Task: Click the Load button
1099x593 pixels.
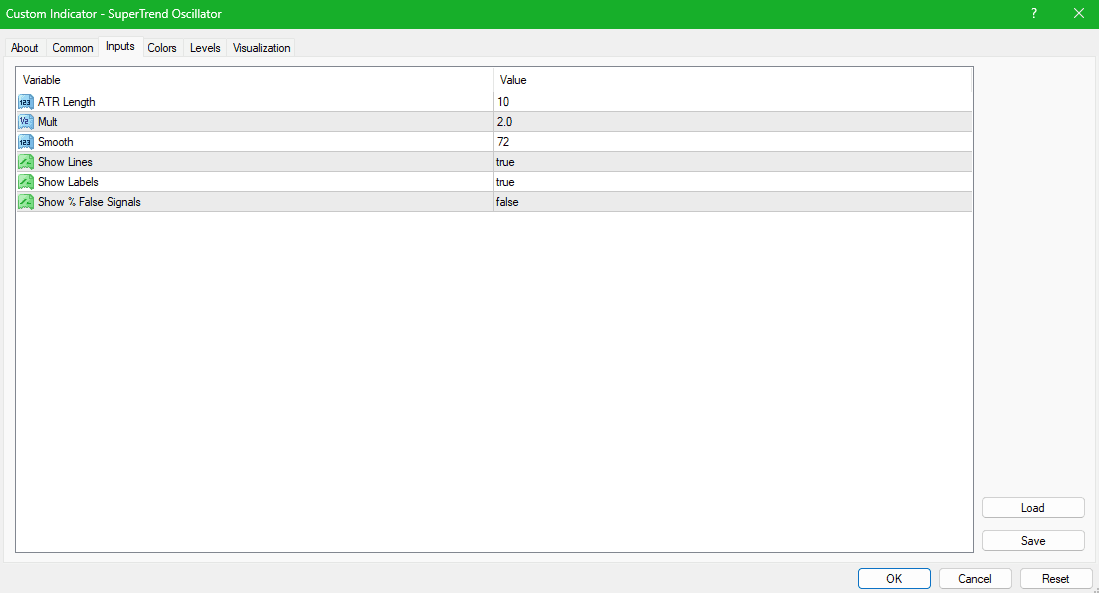Action: tap(1033, 507)
